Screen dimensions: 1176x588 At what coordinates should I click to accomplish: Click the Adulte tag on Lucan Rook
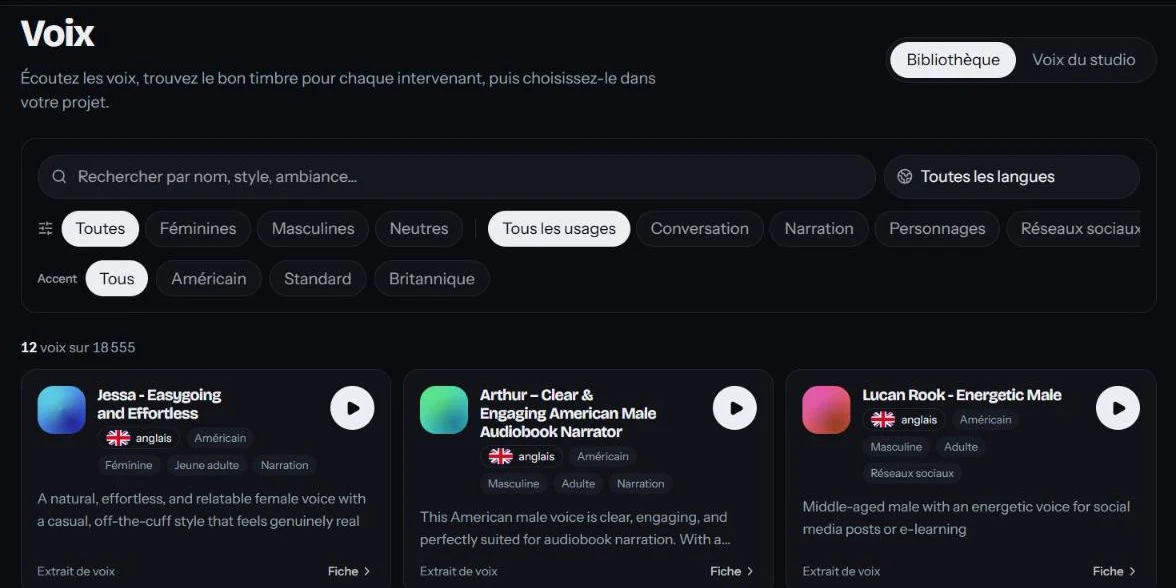click(961, 447)
